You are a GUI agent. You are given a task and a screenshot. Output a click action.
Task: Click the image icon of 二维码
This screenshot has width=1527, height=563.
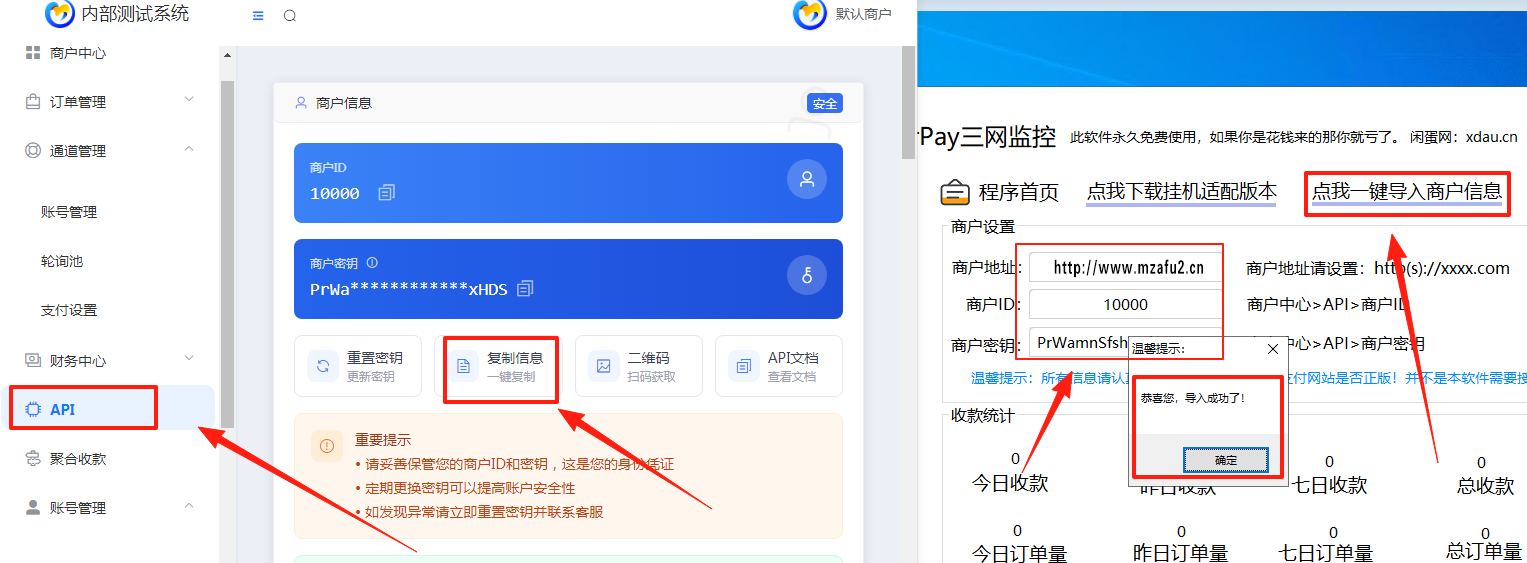tap(604, 366)
